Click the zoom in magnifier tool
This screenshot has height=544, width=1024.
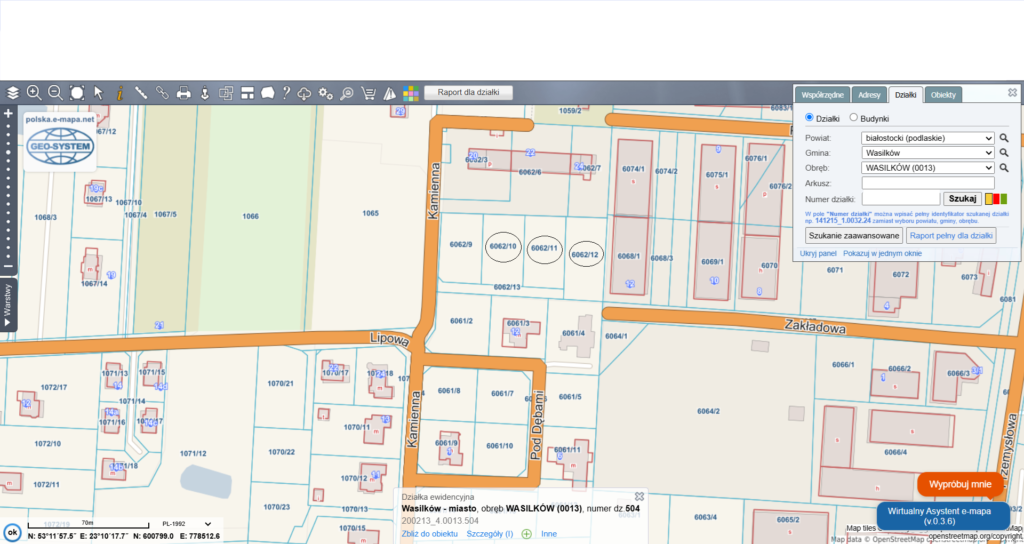33,93
